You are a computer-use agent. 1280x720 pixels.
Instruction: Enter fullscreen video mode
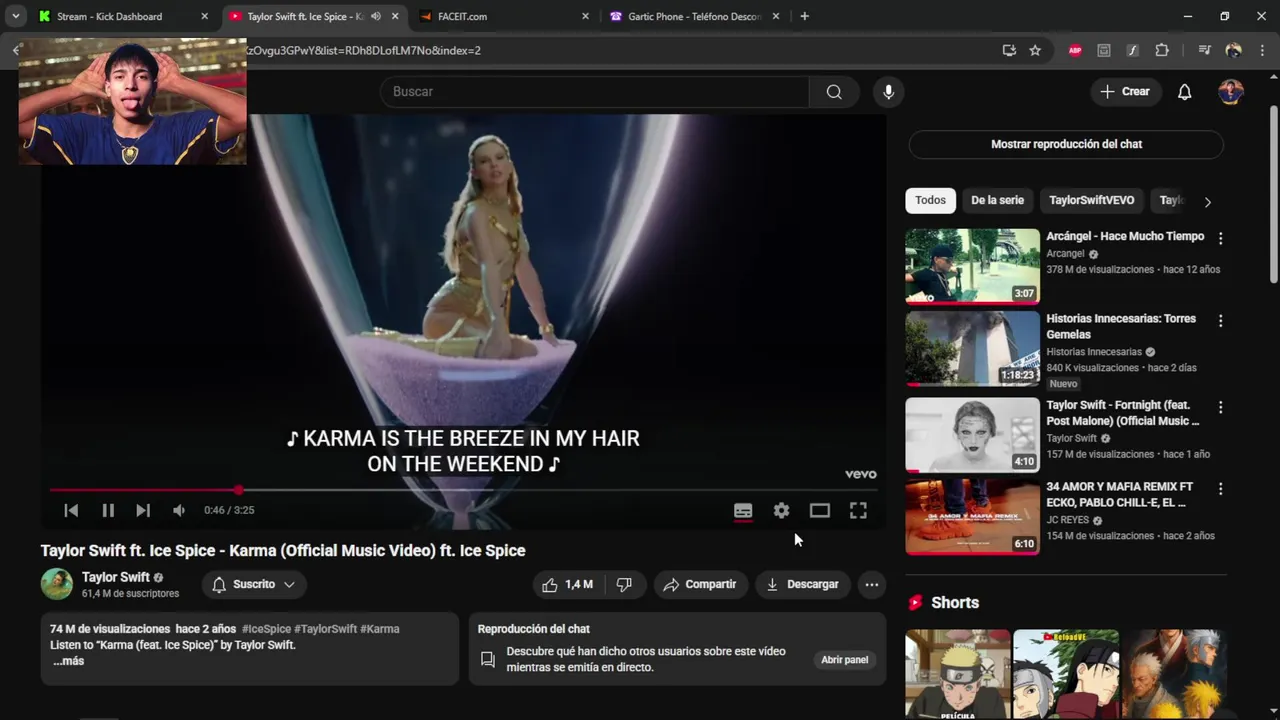858,510
